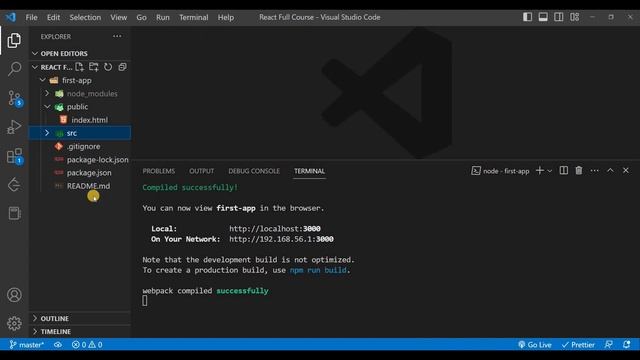Click the eye watch icon in status bar
The height and width of the screenshot is (360, 640).
[x=58, y=345]
